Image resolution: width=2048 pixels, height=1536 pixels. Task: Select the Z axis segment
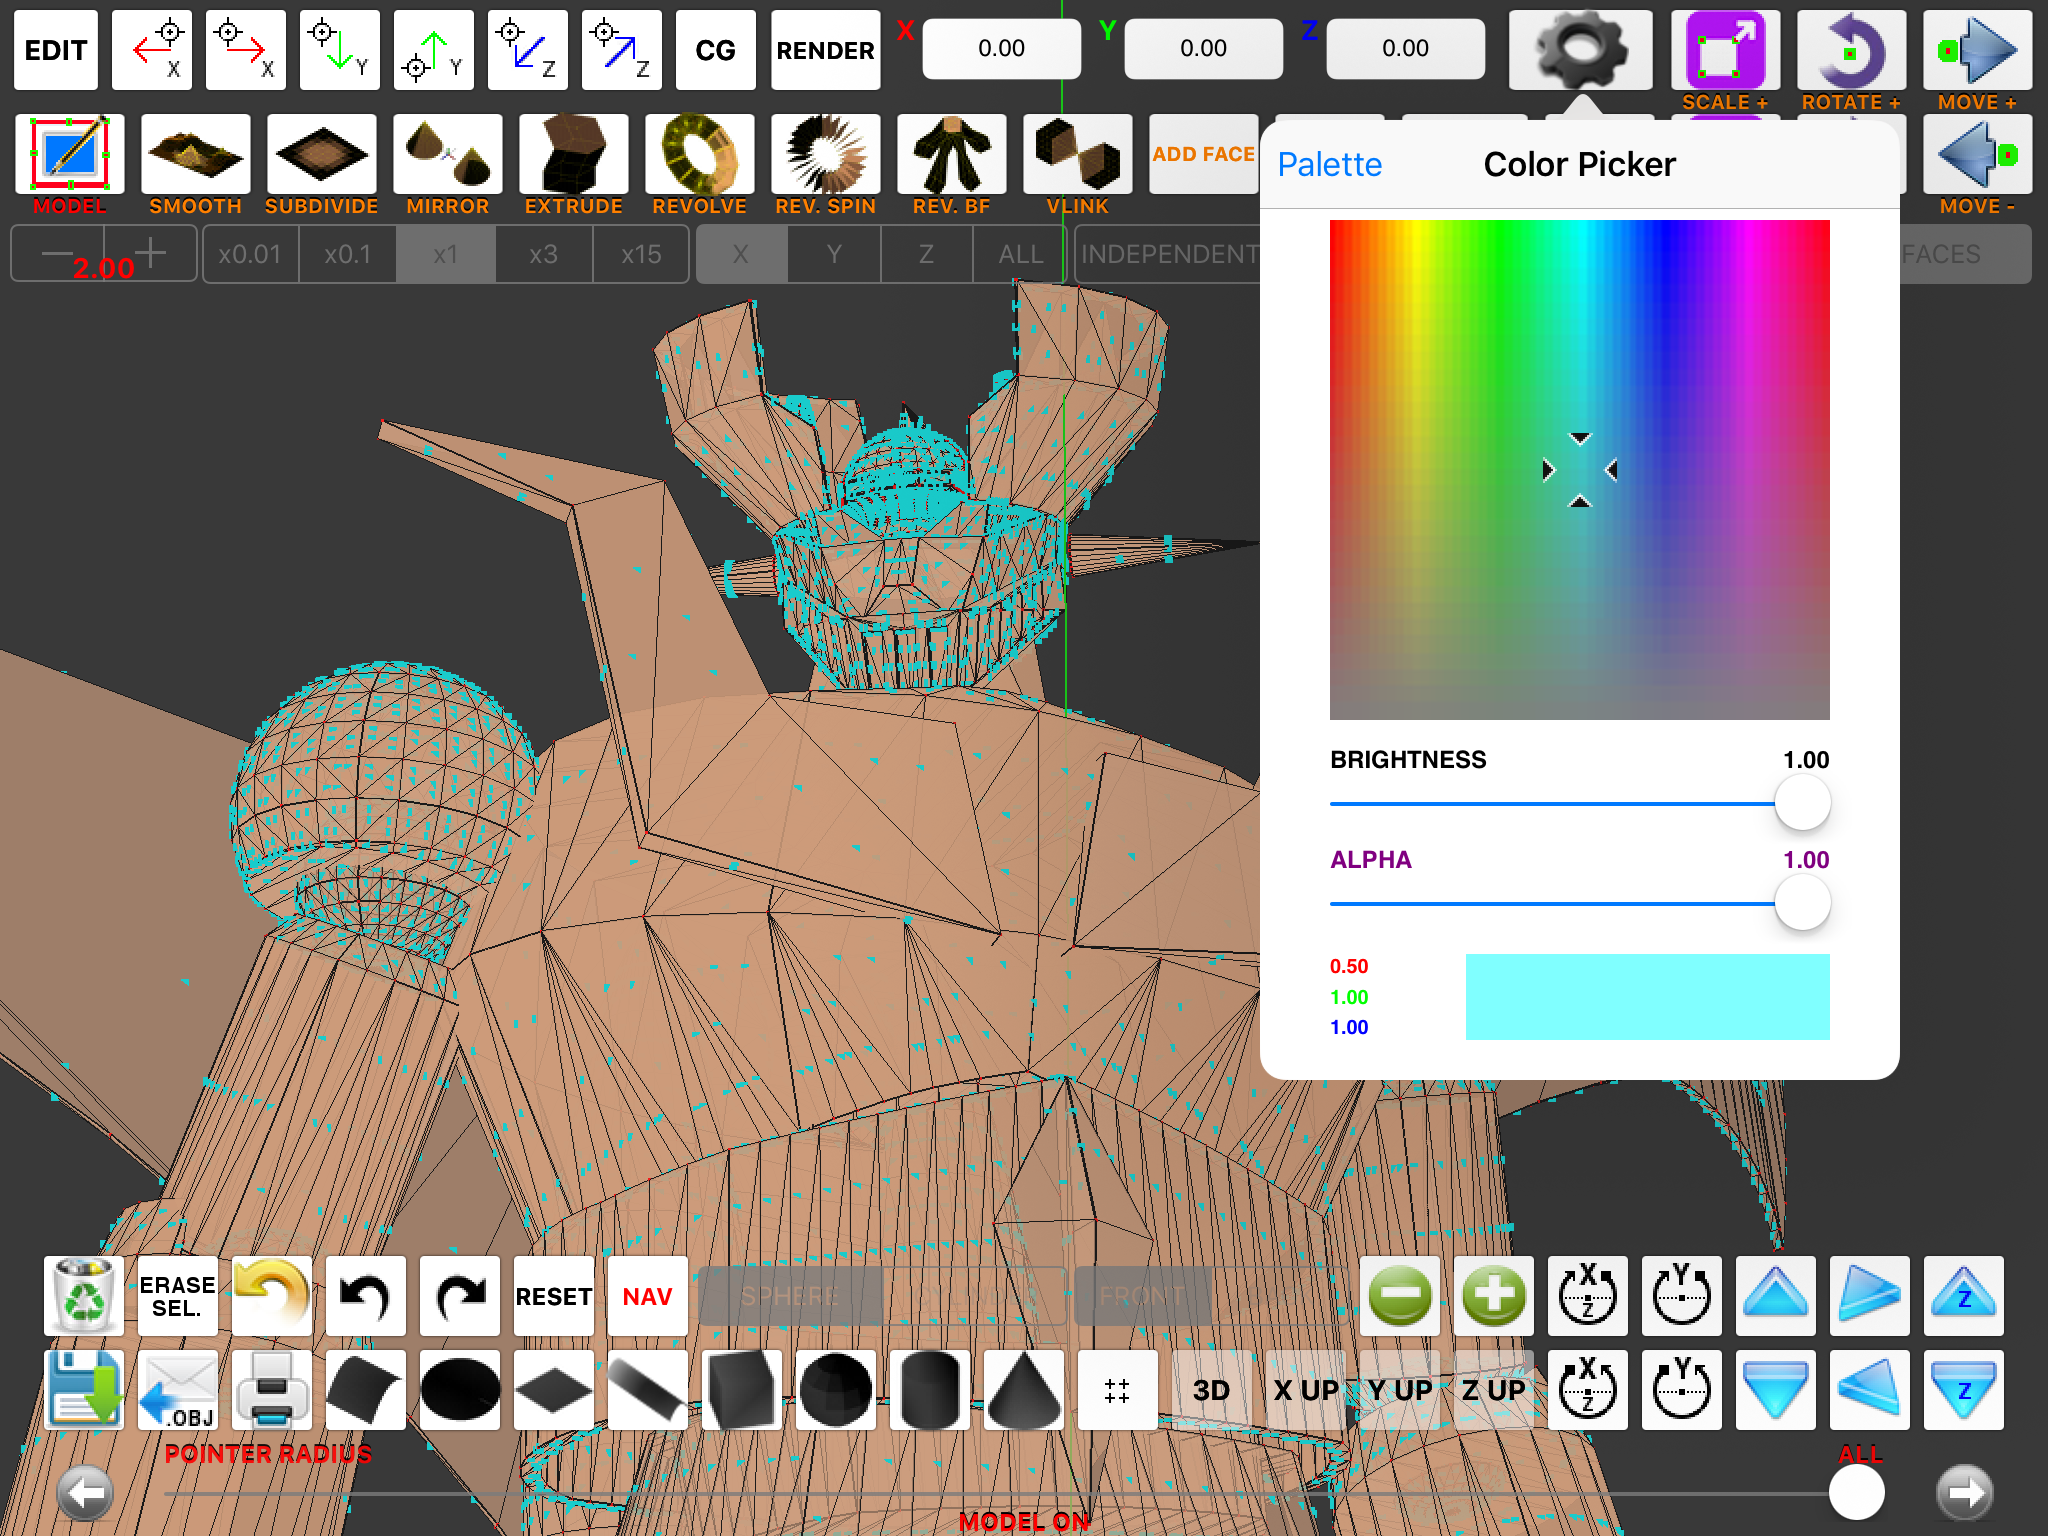click(x=927, y=254)
